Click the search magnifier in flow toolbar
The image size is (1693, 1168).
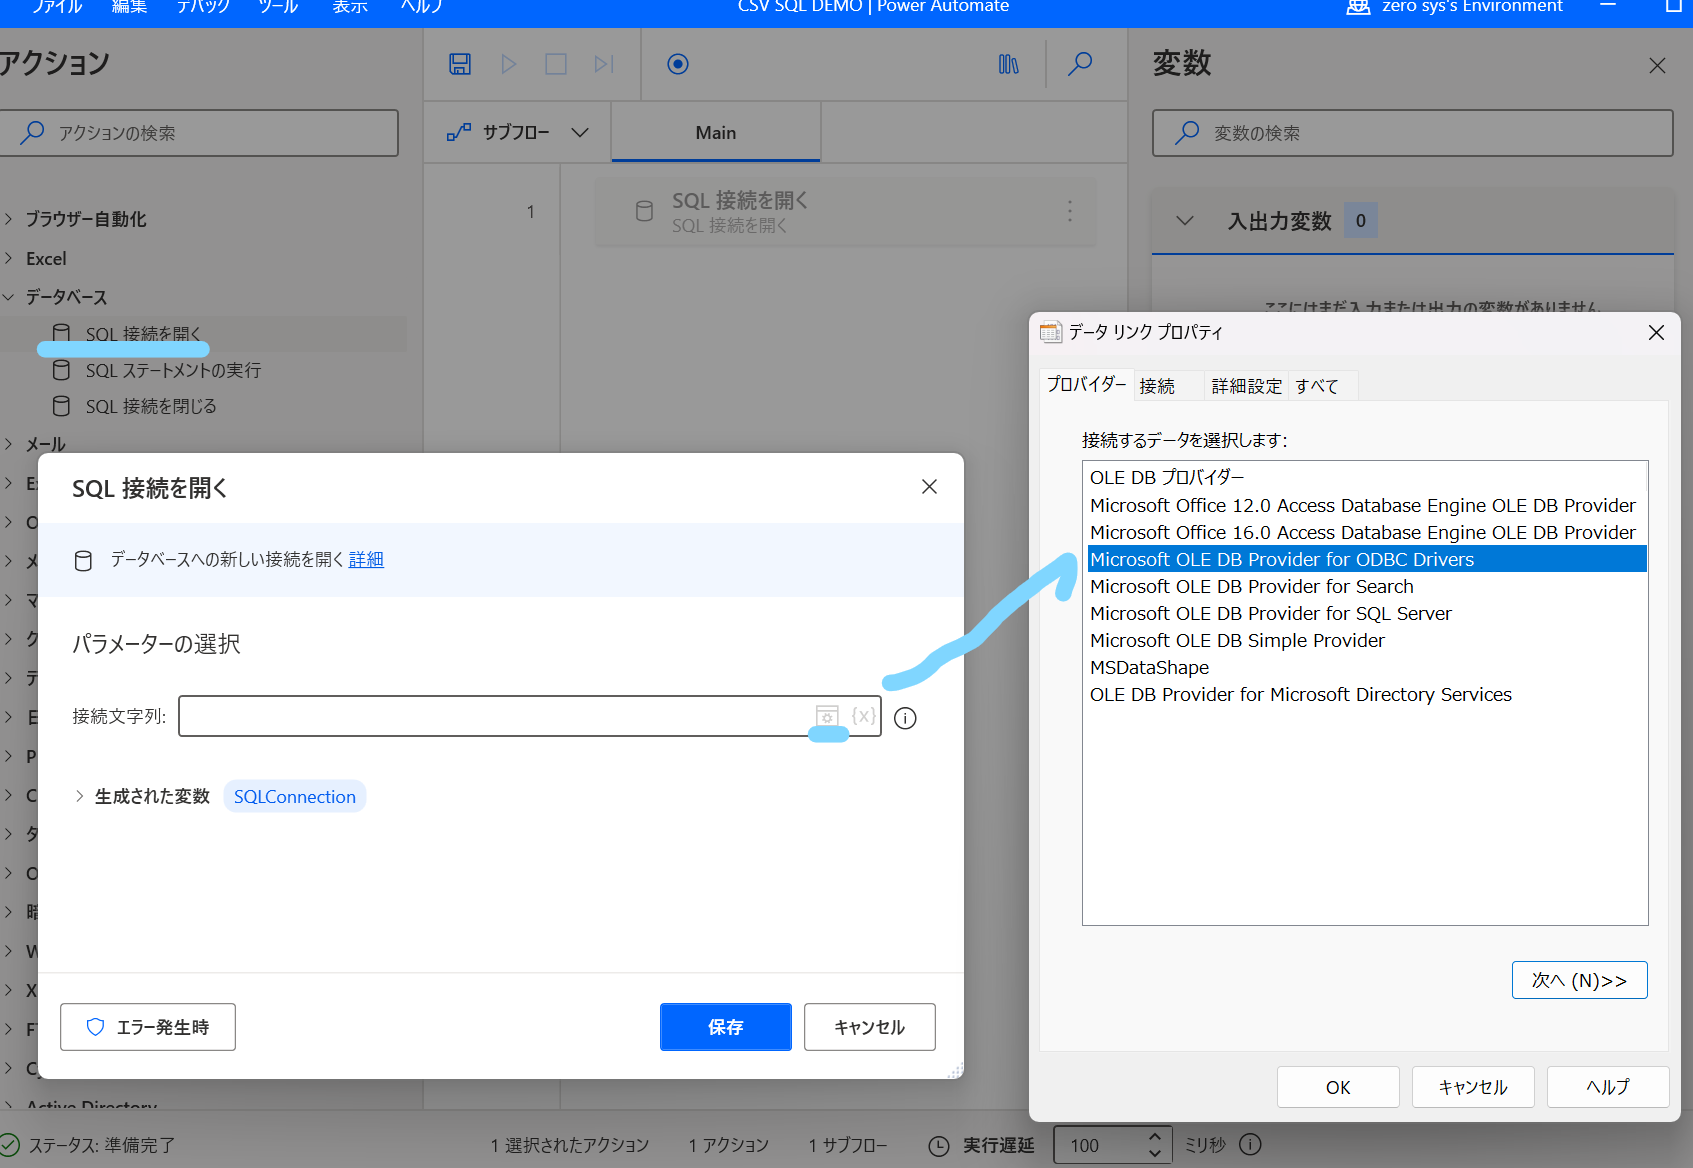tap(1080, 64)
